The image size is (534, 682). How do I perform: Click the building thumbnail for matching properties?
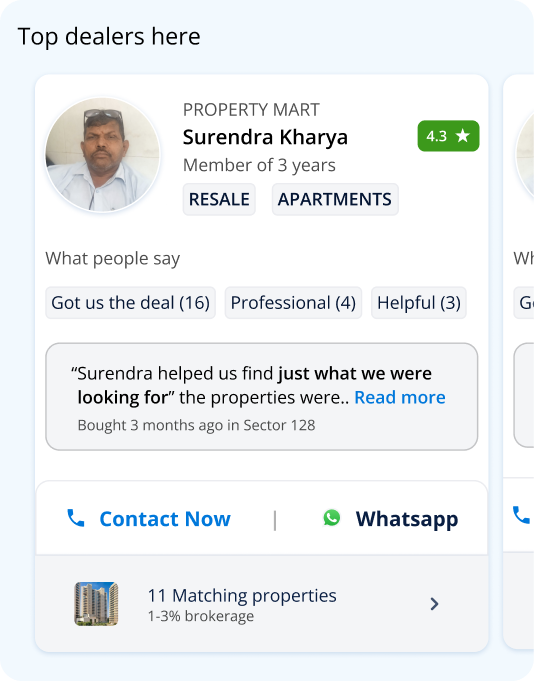click(x=96, y=604)
